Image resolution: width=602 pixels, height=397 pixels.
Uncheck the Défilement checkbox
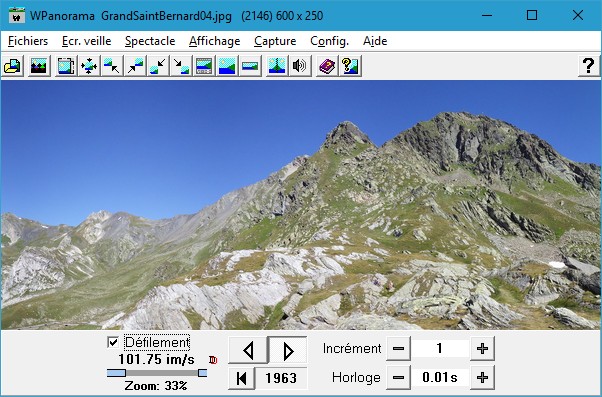click(x=113, y=342)
